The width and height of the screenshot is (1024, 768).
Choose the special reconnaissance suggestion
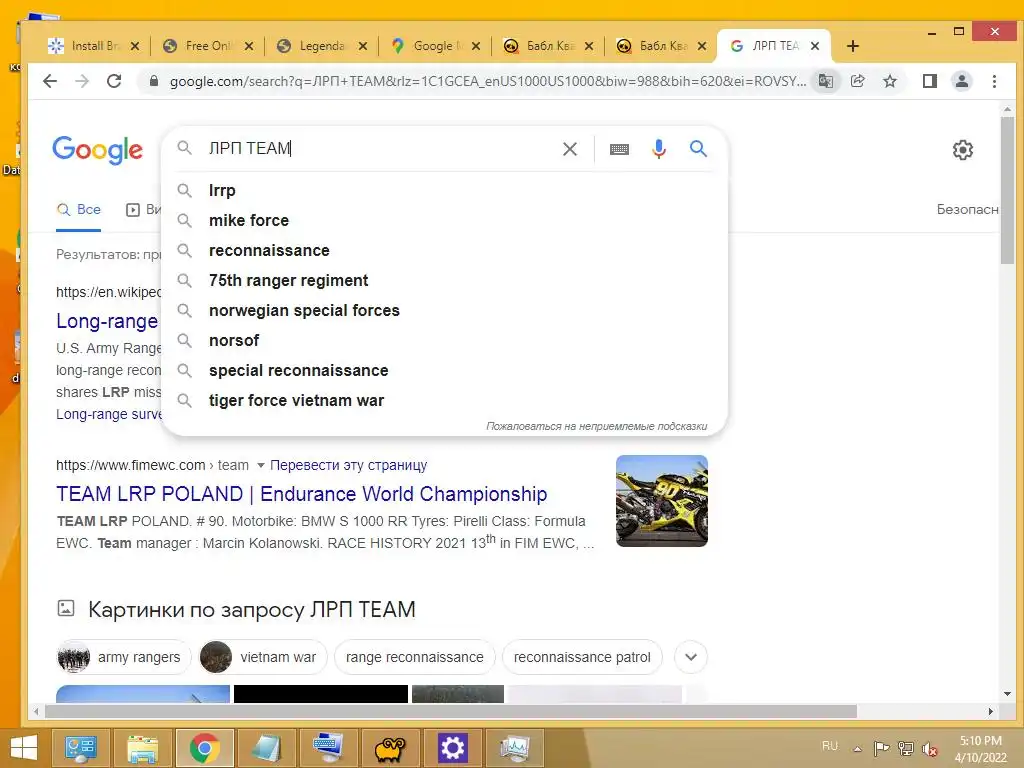444,371
